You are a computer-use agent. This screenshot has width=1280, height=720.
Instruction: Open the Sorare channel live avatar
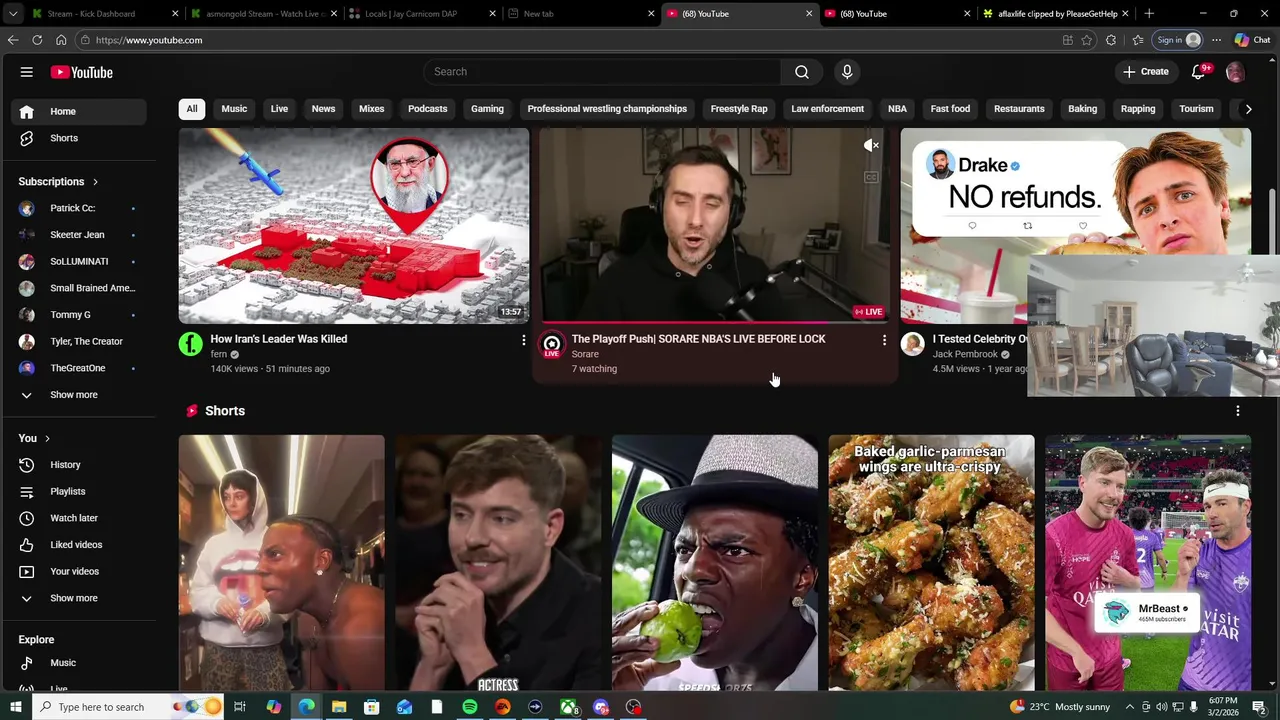[x=551, y=345]
